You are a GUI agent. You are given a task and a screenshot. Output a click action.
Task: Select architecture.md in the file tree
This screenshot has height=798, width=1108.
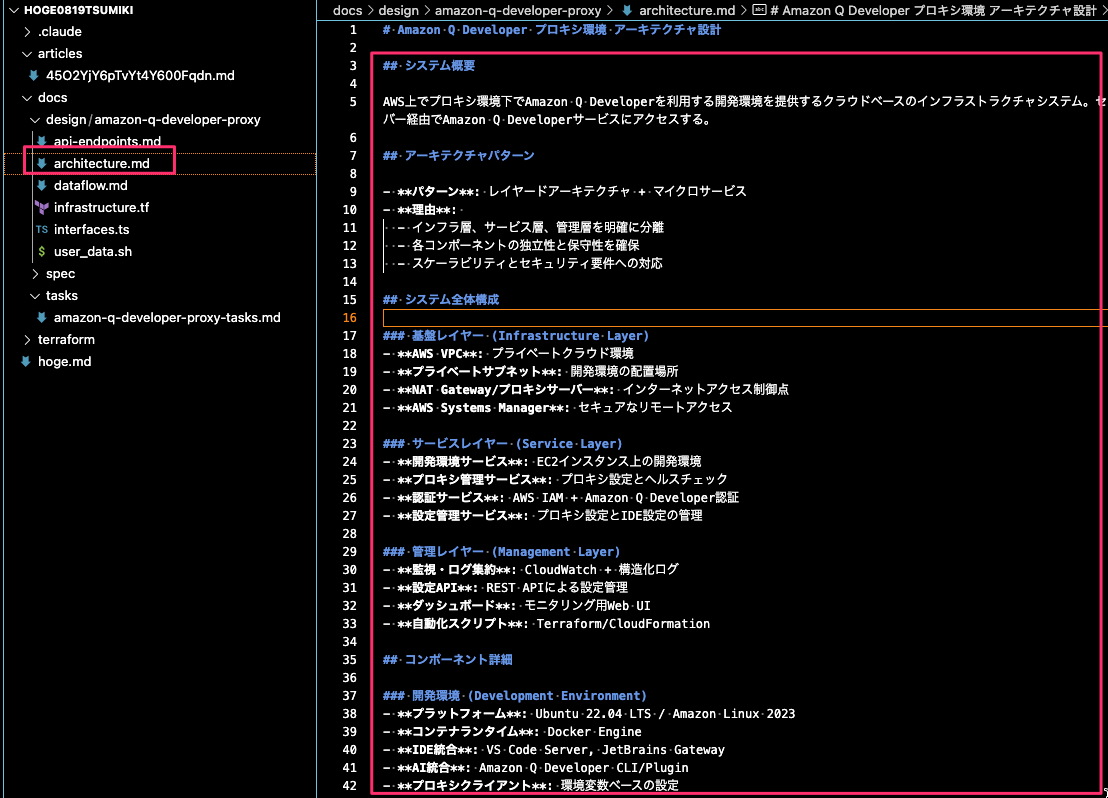click(102, 163)
